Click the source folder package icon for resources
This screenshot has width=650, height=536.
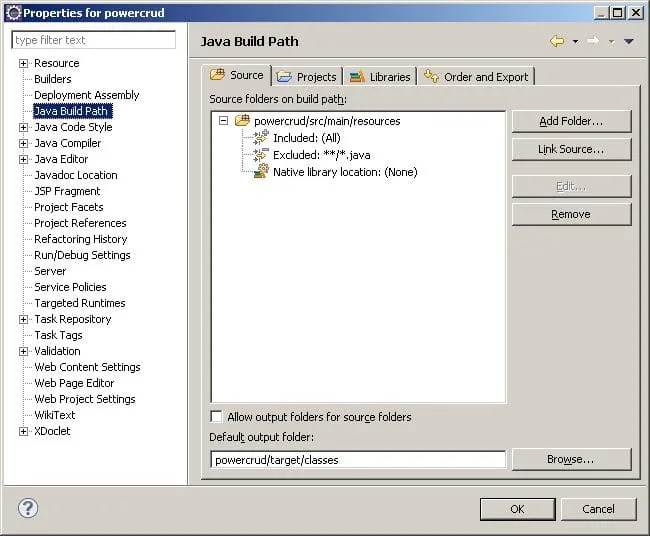(x=243, y=120)
